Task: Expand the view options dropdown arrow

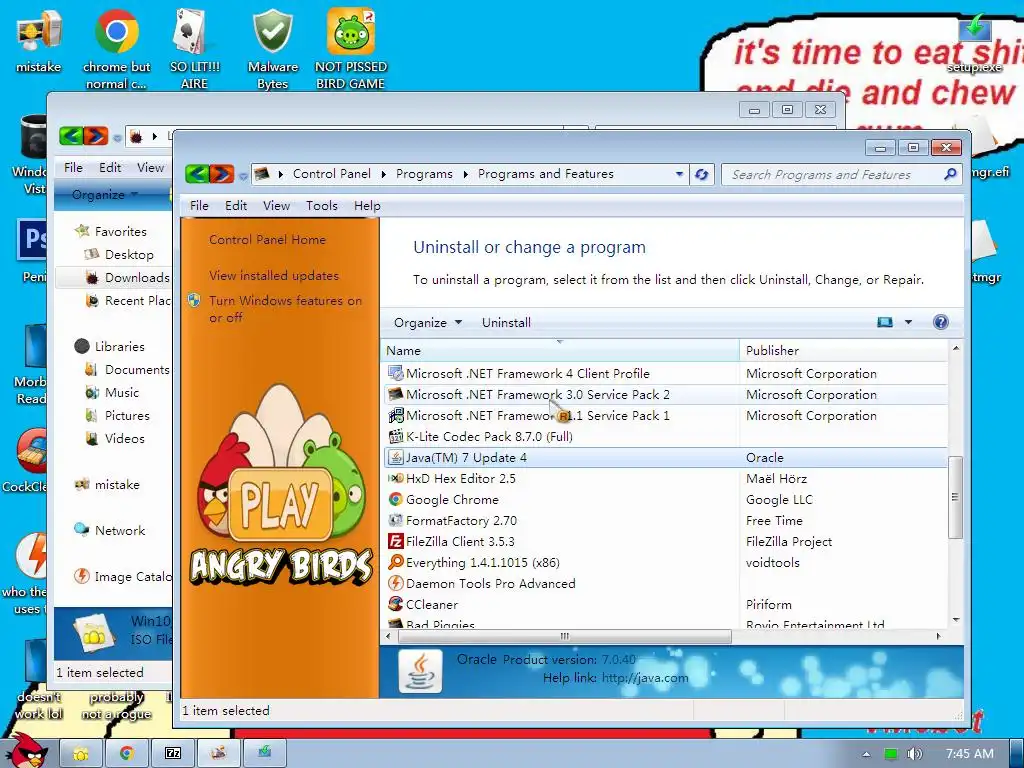Action: (x=908, y=322)
